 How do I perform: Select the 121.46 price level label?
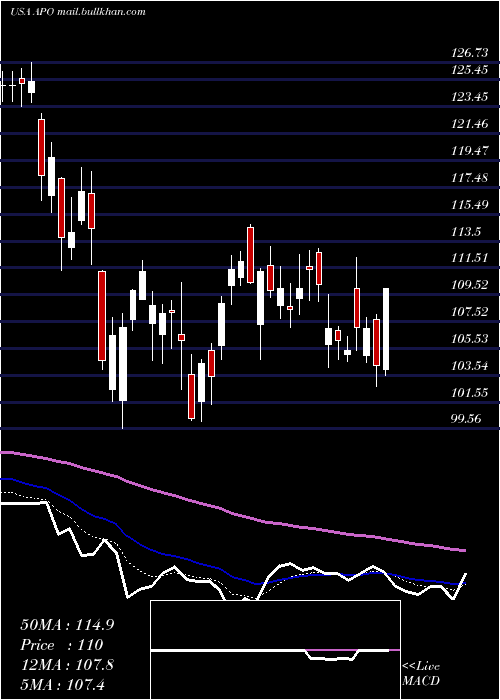click(x=470, y=124)
